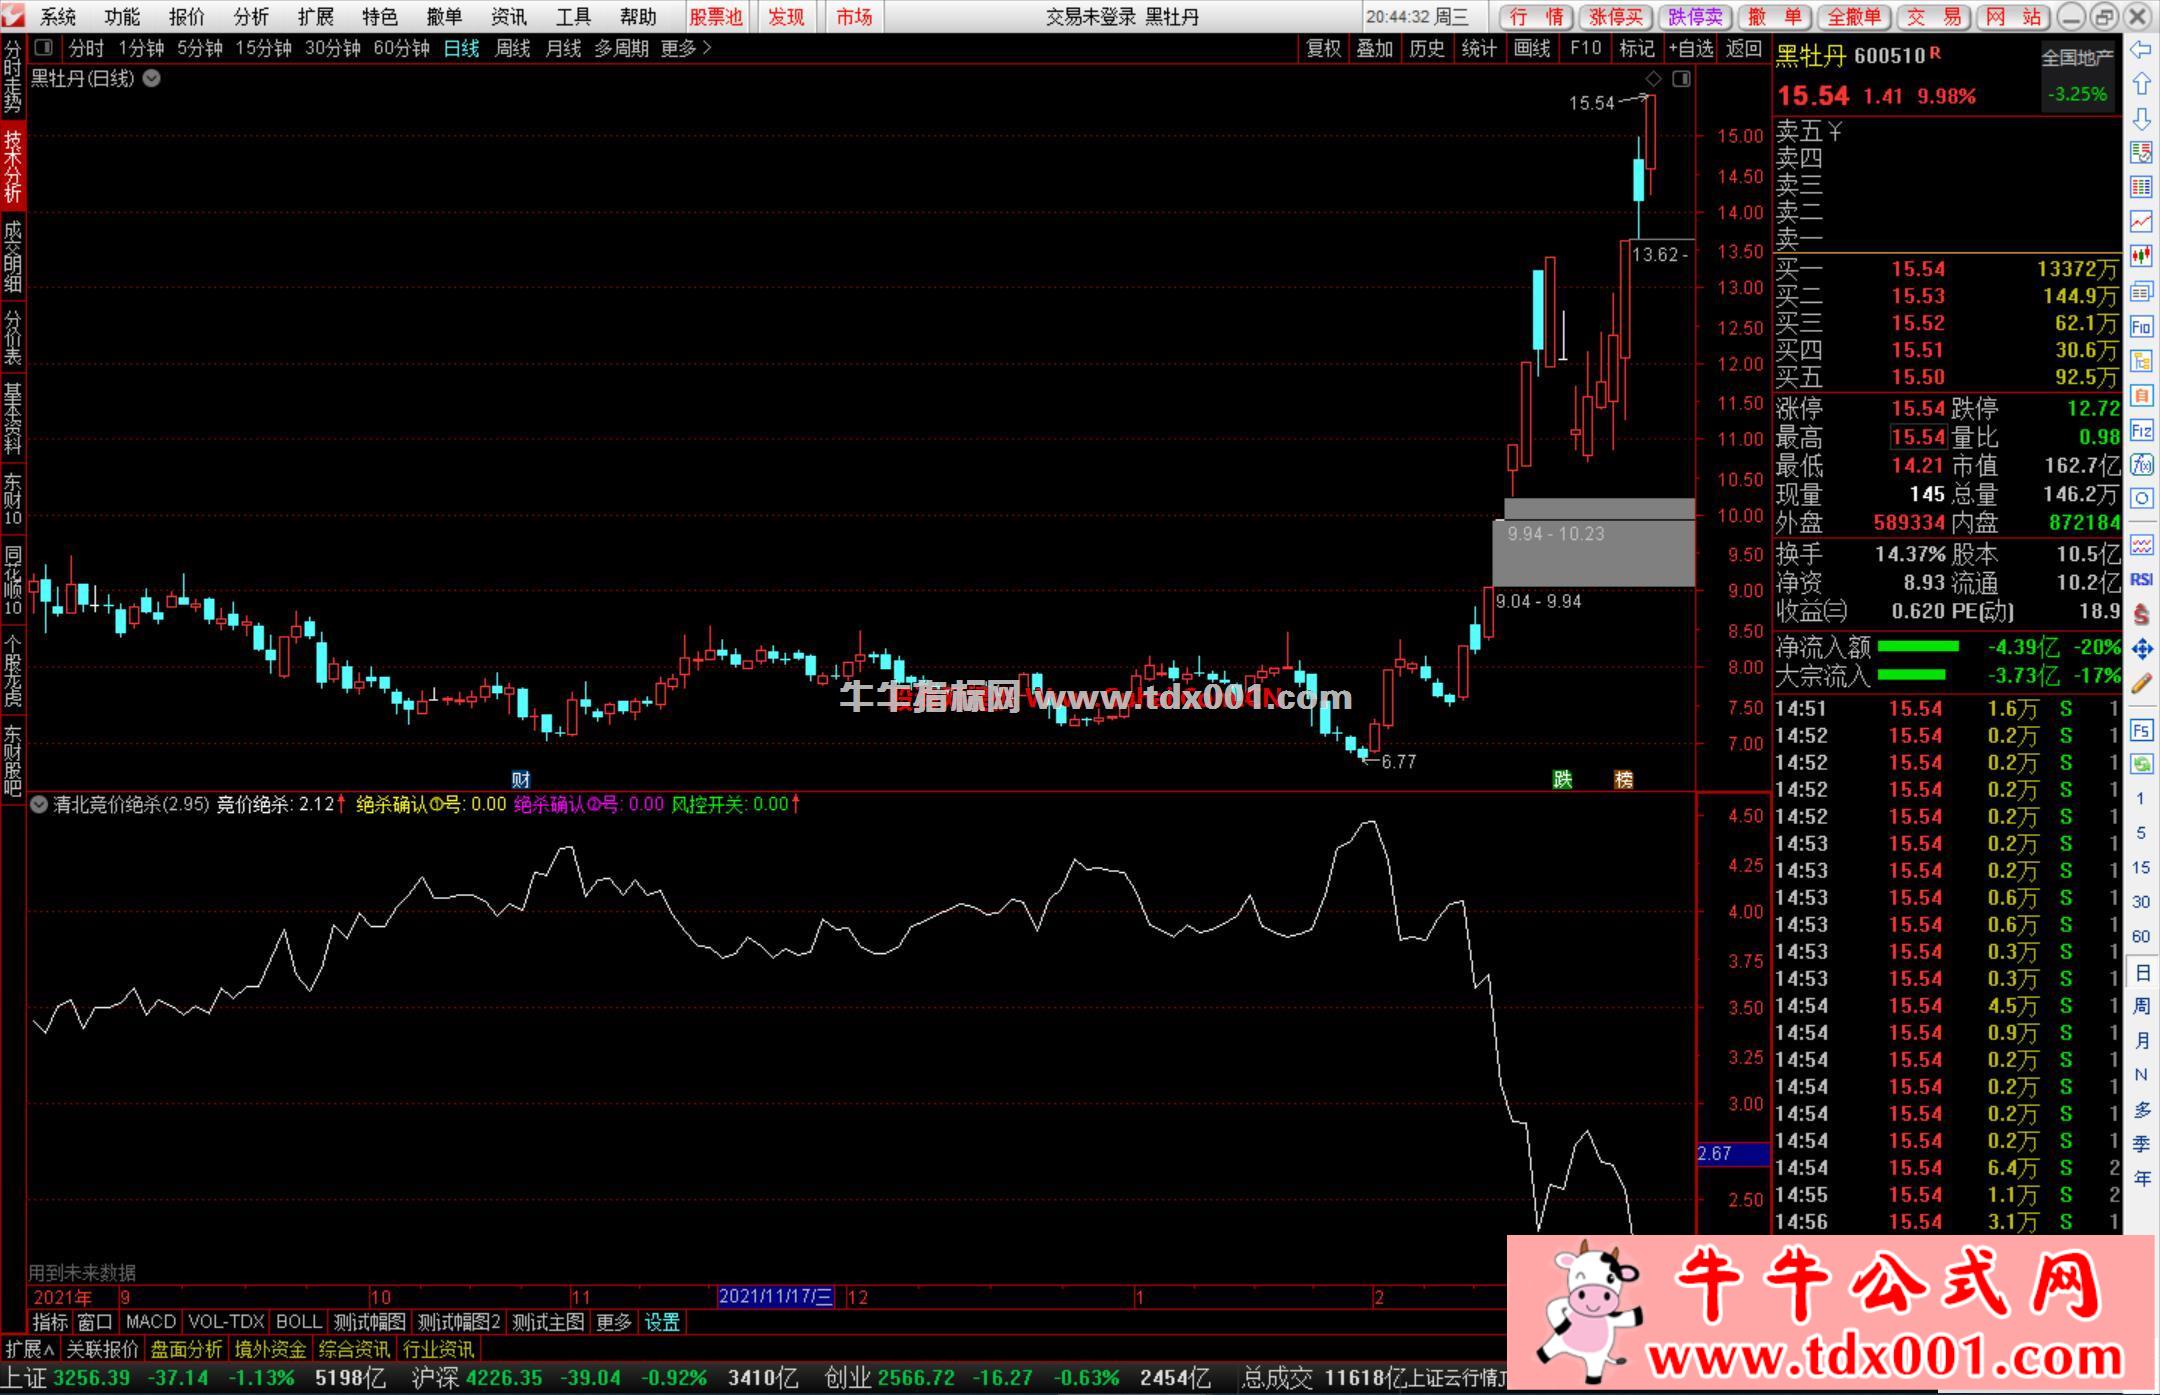Toggle the sidebar panel icon left of 分时
The height and width of the screenshot is (1395, 2160).
tap(43, 48)
